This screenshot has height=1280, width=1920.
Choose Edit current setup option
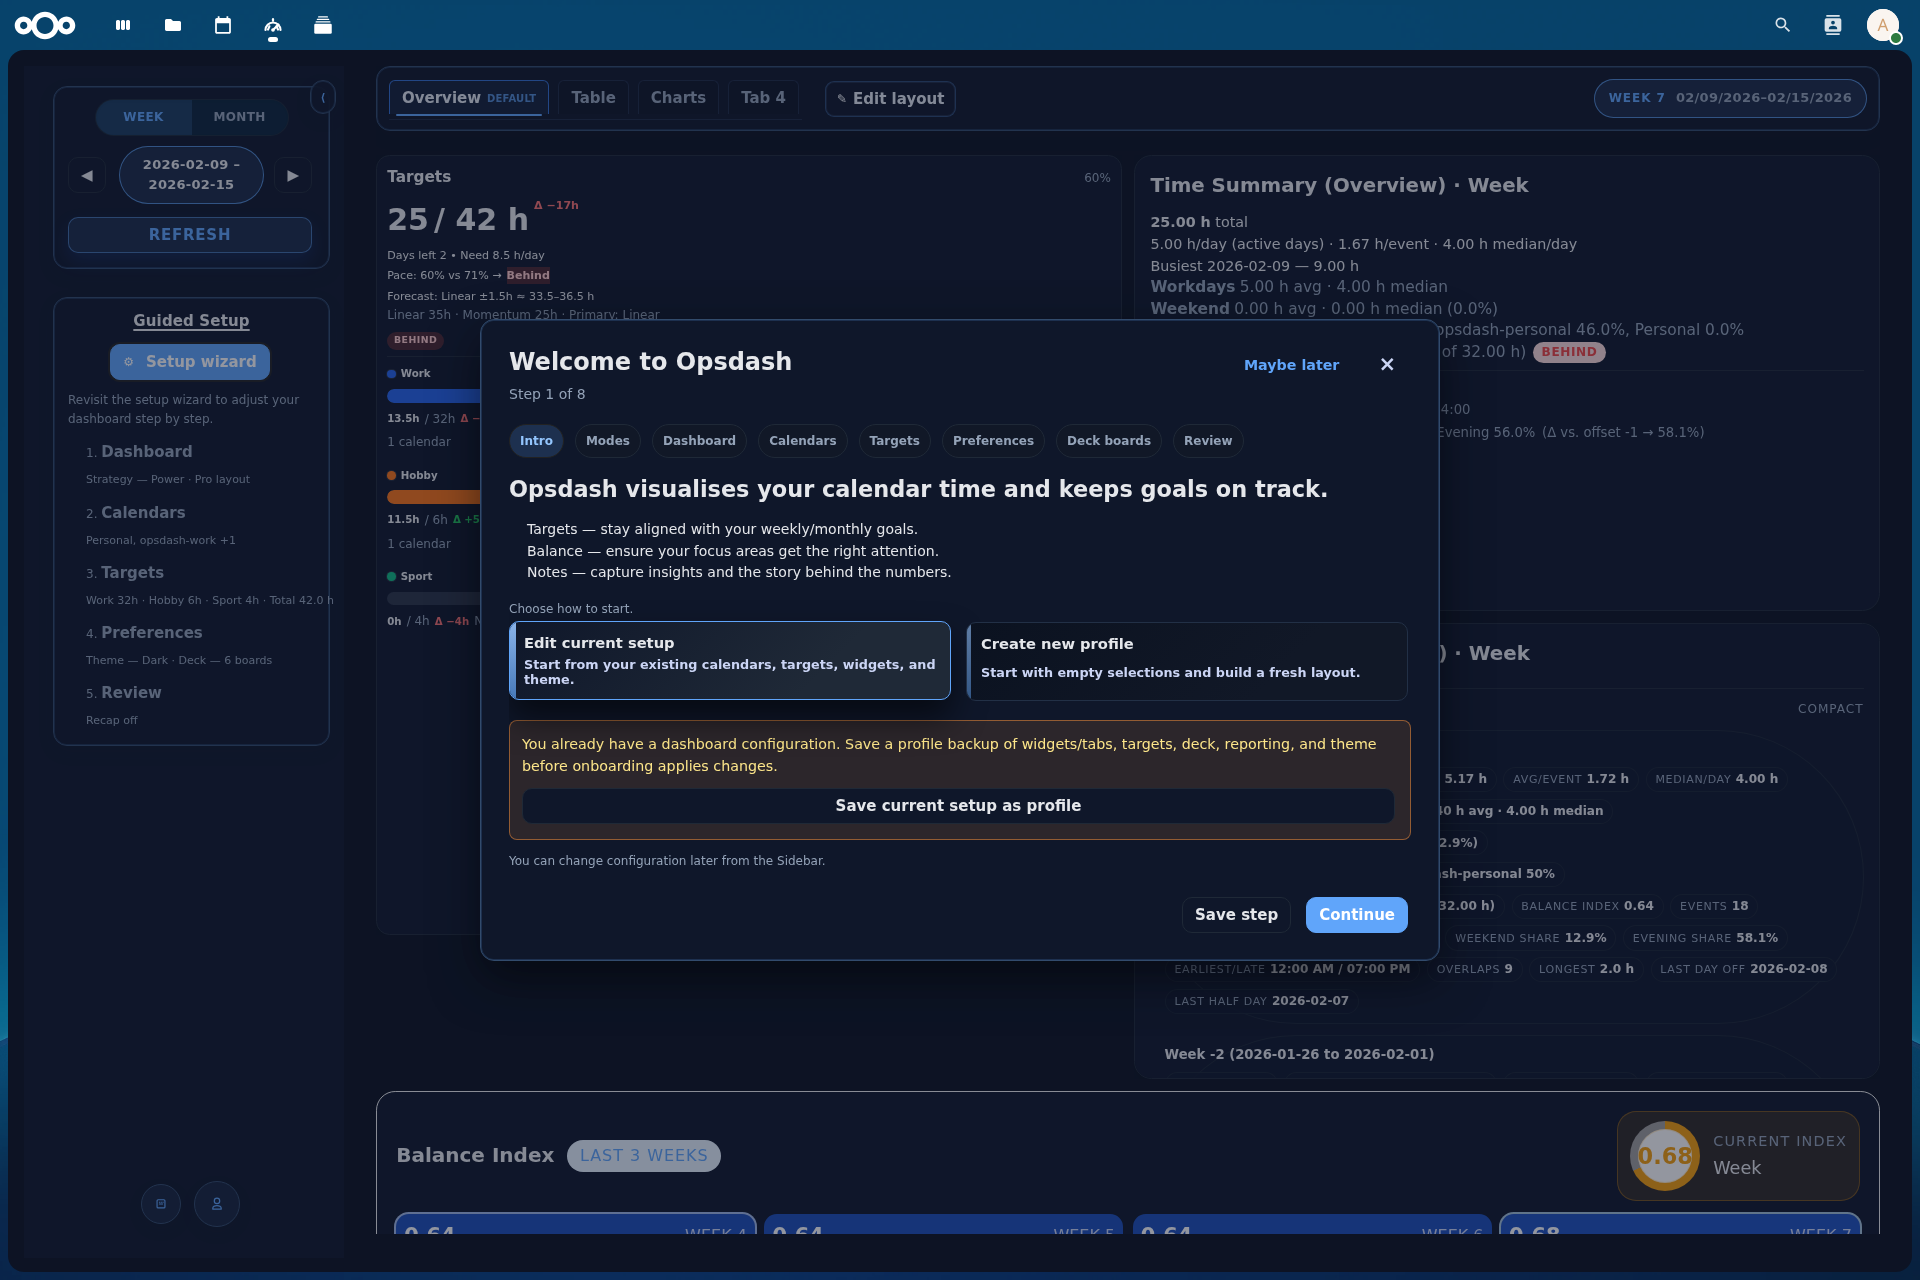click(x=730, y=660)
